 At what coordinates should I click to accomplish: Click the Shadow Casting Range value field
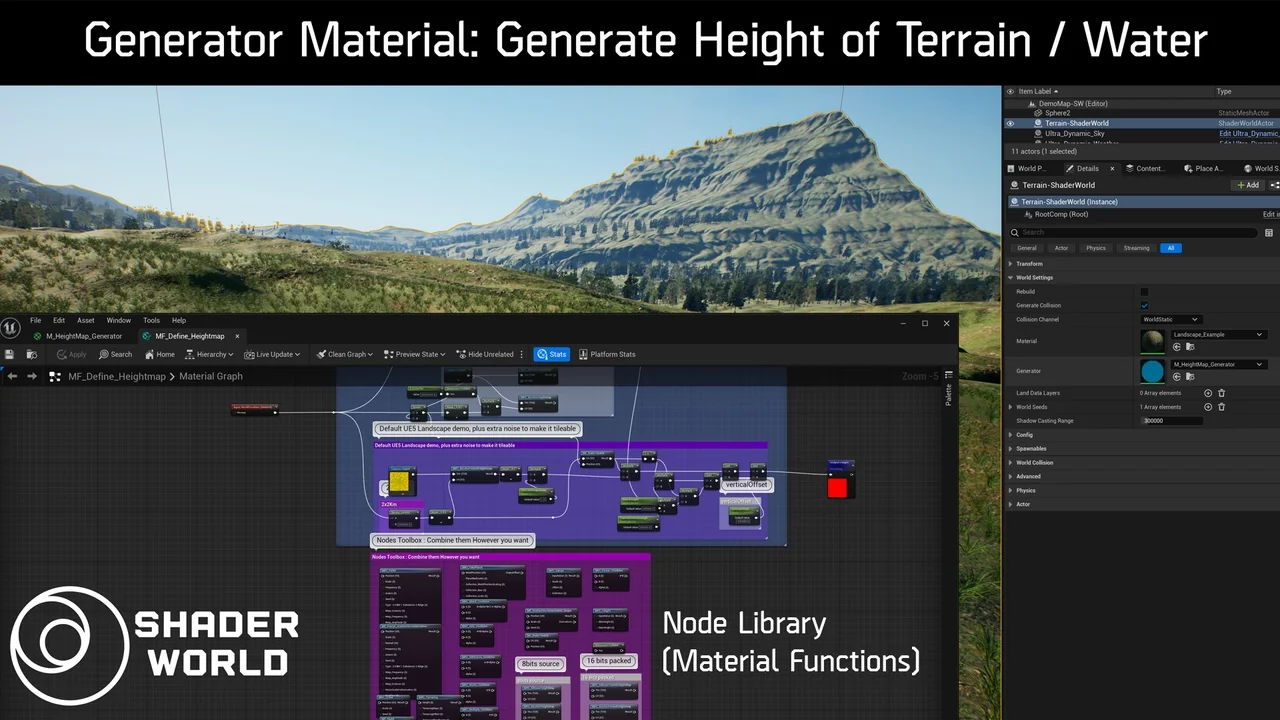coord(1171,420)
